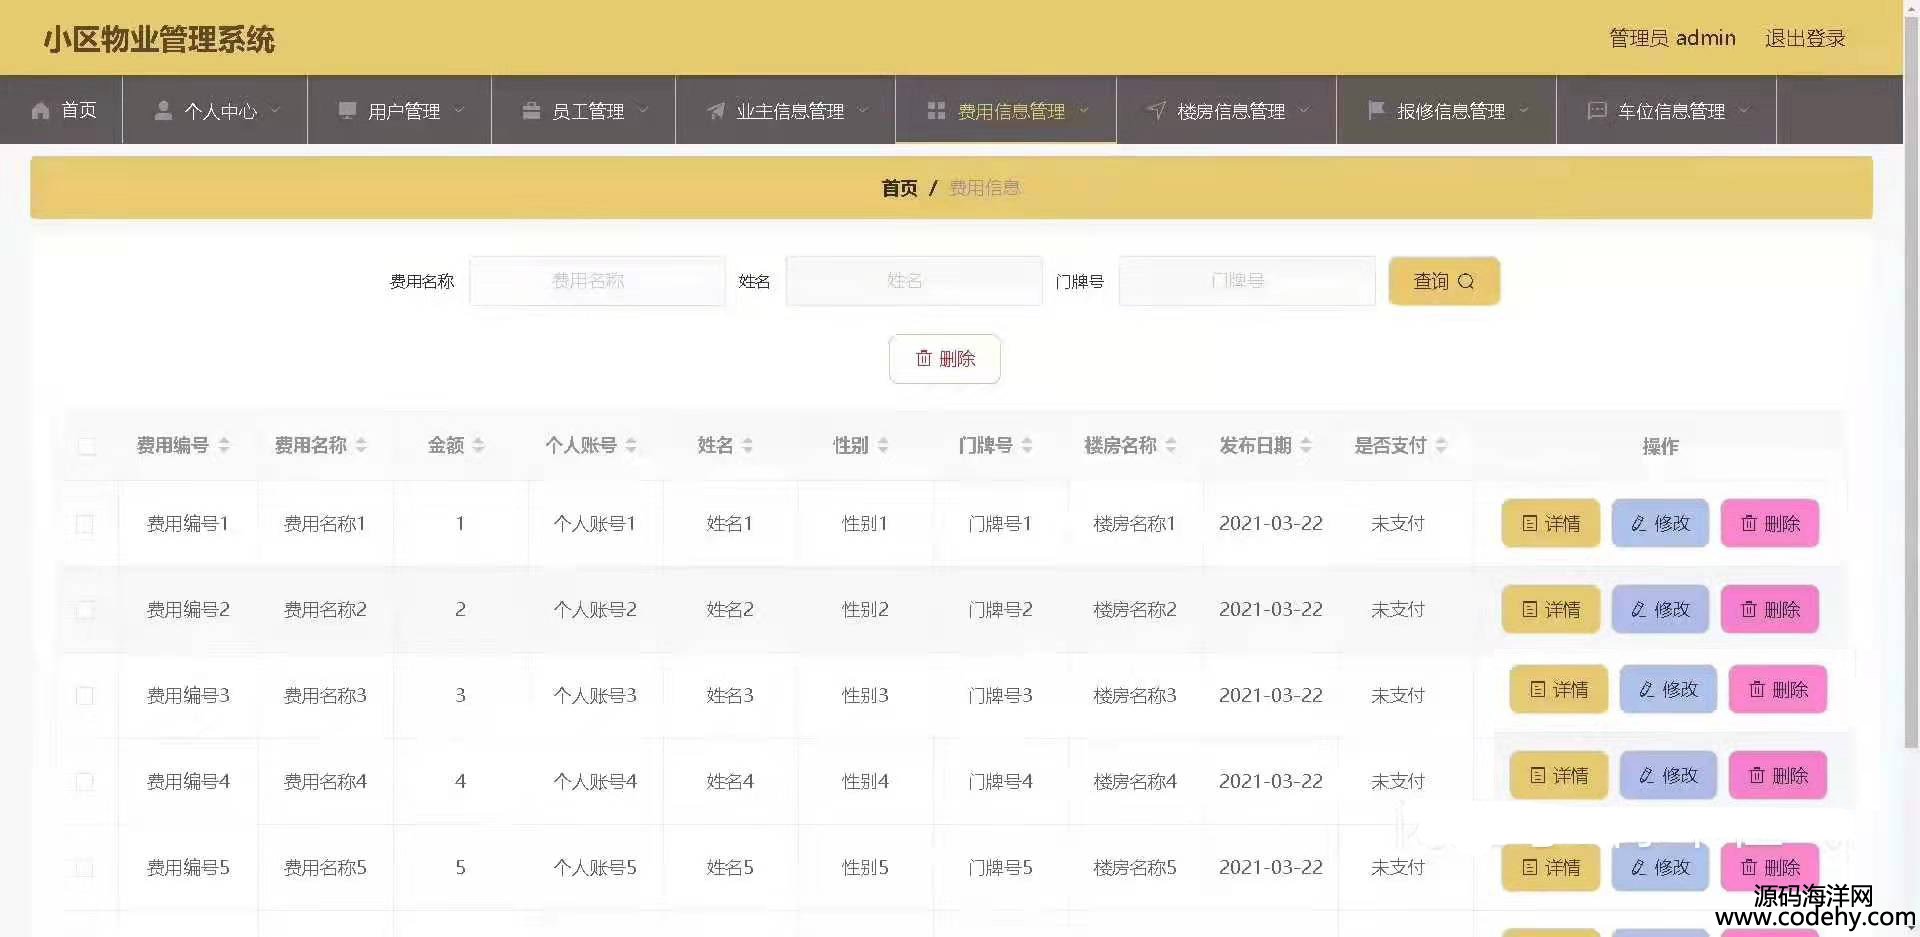1920x937 pixels.
Task: Click 修改 button for 费用编号4 row
Action: (1667, 776)
